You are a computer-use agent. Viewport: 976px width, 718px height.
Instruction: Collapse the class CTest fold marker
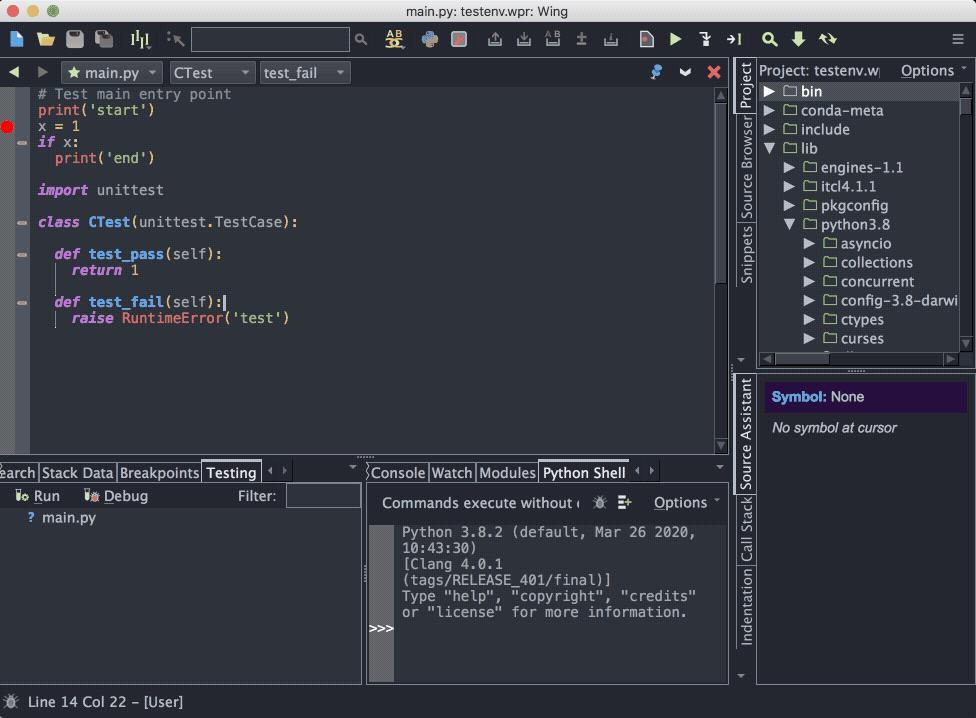22,223
